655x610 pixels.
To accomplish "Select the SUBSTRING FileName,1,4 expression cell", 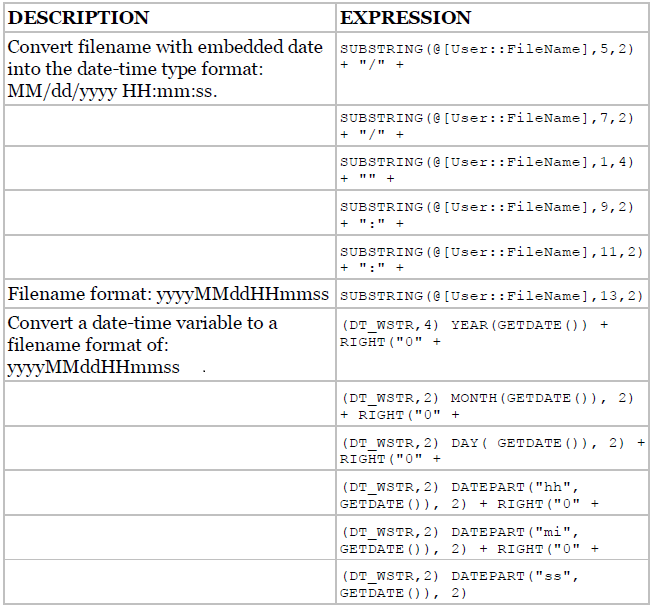I will (493, 168).
